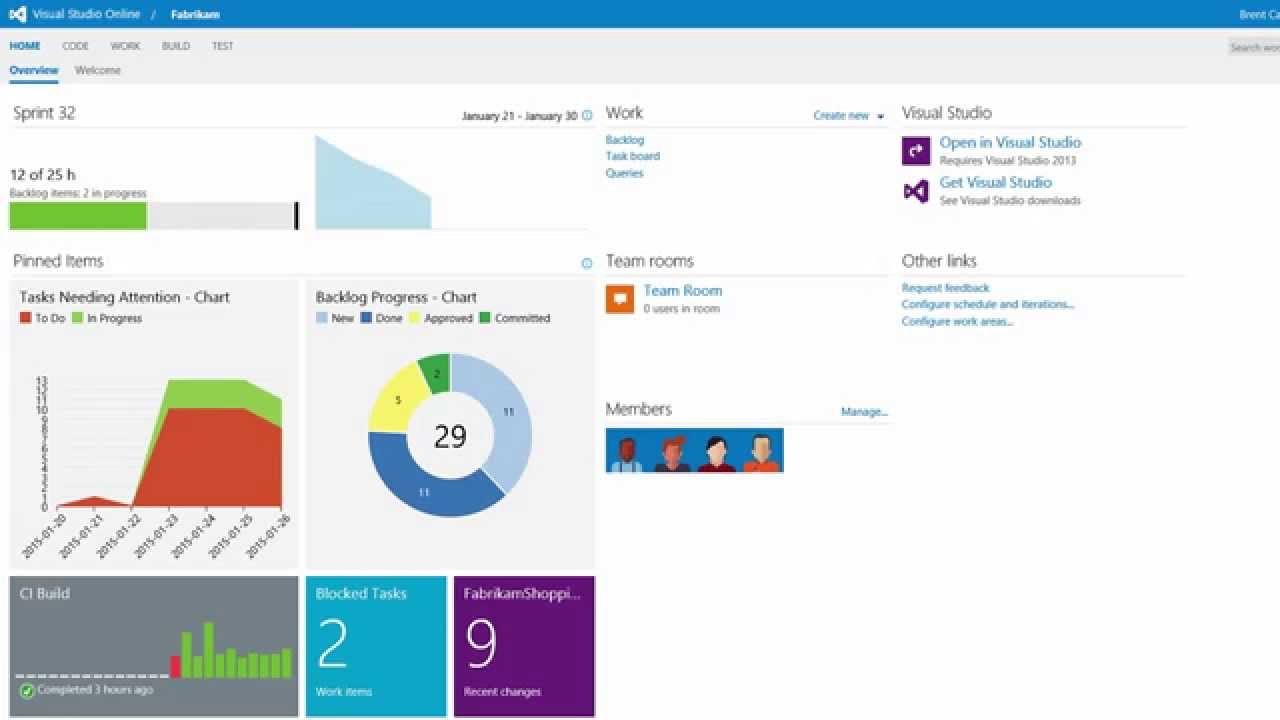The height and width of the screenshot is (720, 1280).
Task: Click the January 21 - January 30 date text
Action: 519,116
